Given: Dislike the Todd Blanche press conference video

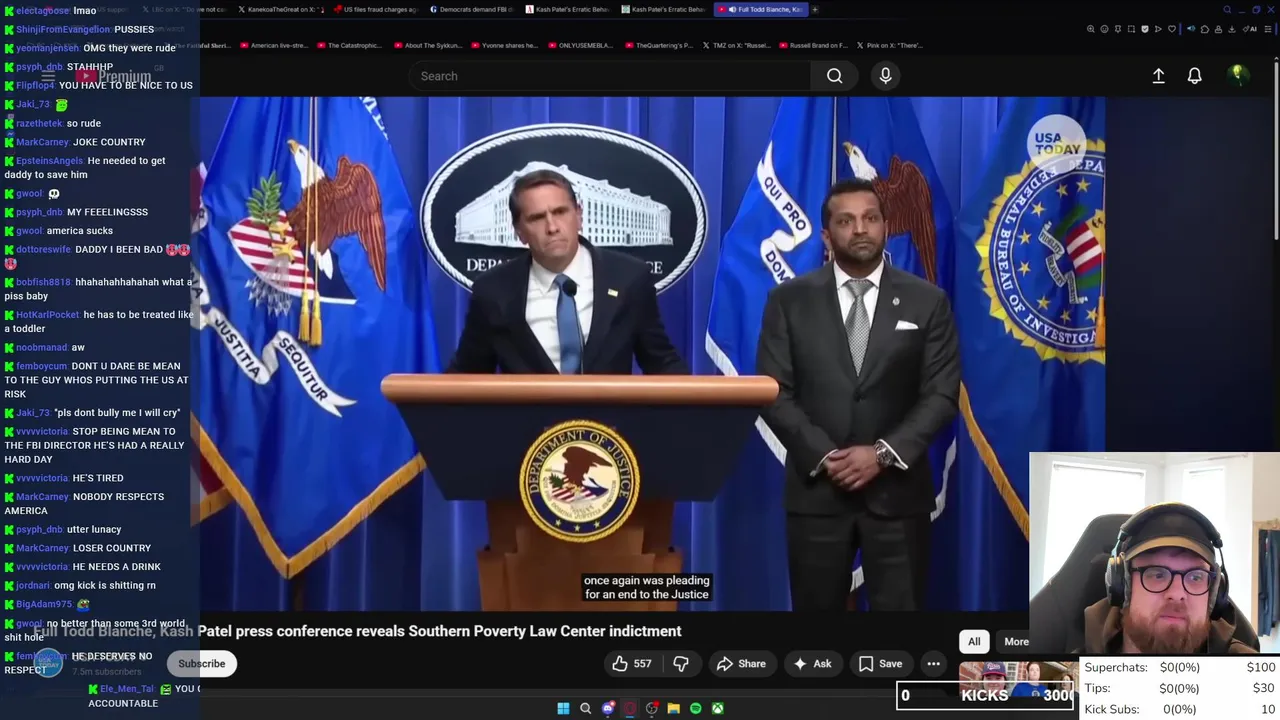Looking at the screenshot, I should click(681, 664).
